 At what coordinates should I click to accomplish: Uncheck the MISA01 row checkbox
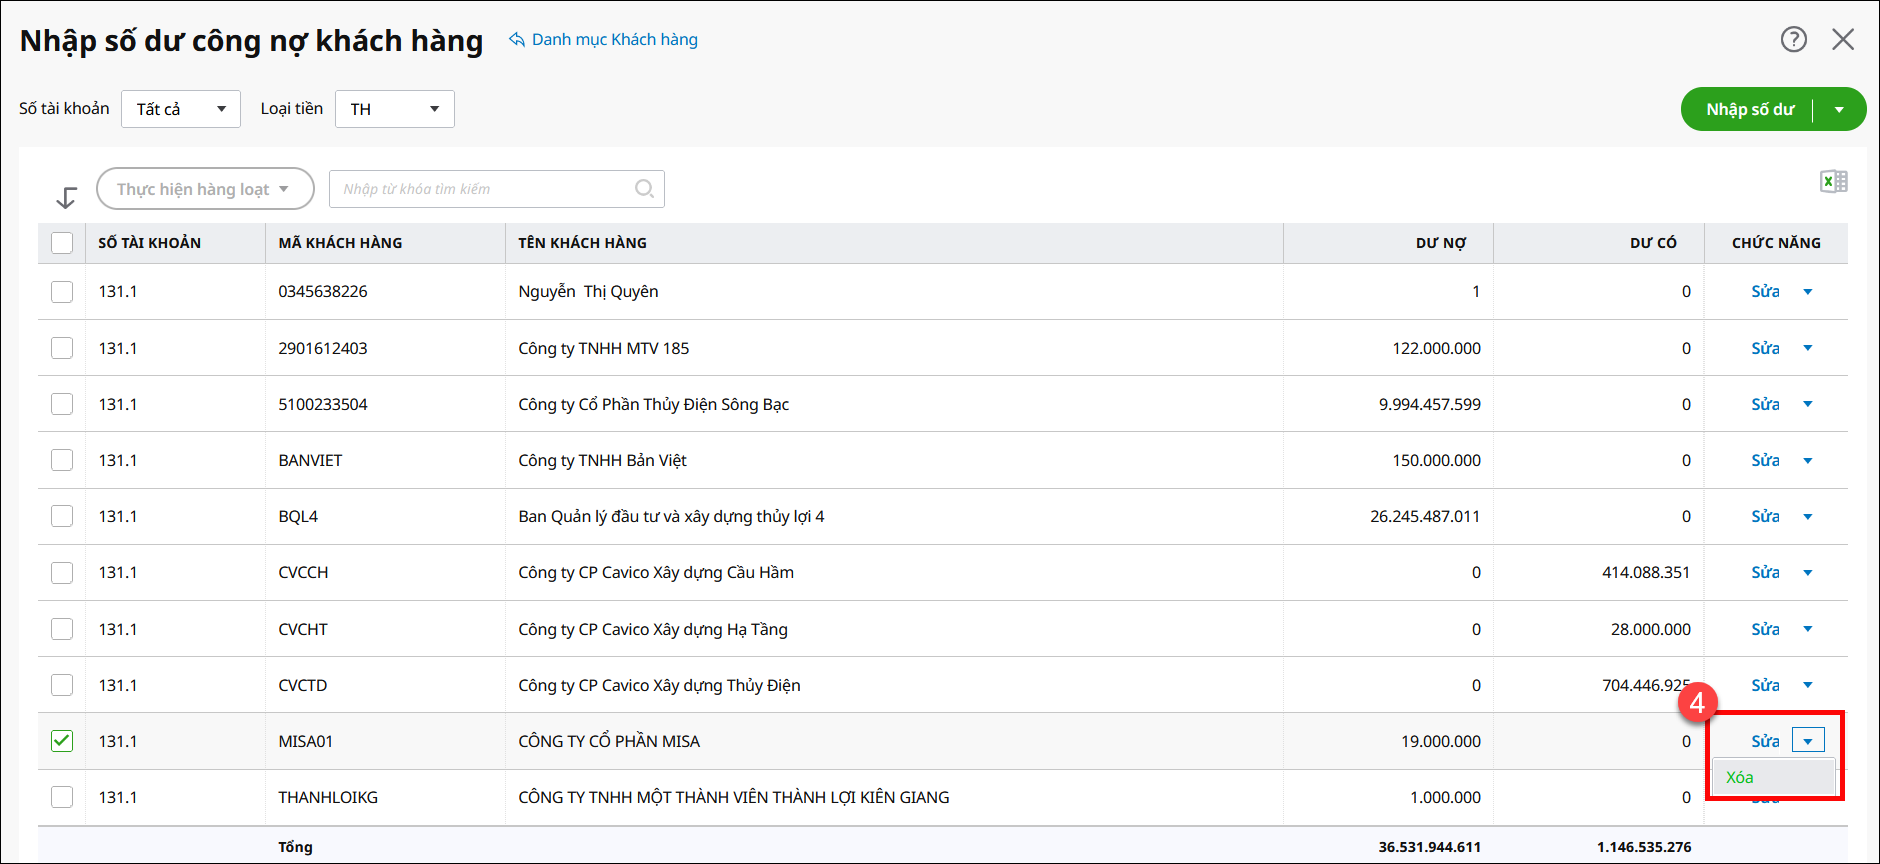(62, 741)
